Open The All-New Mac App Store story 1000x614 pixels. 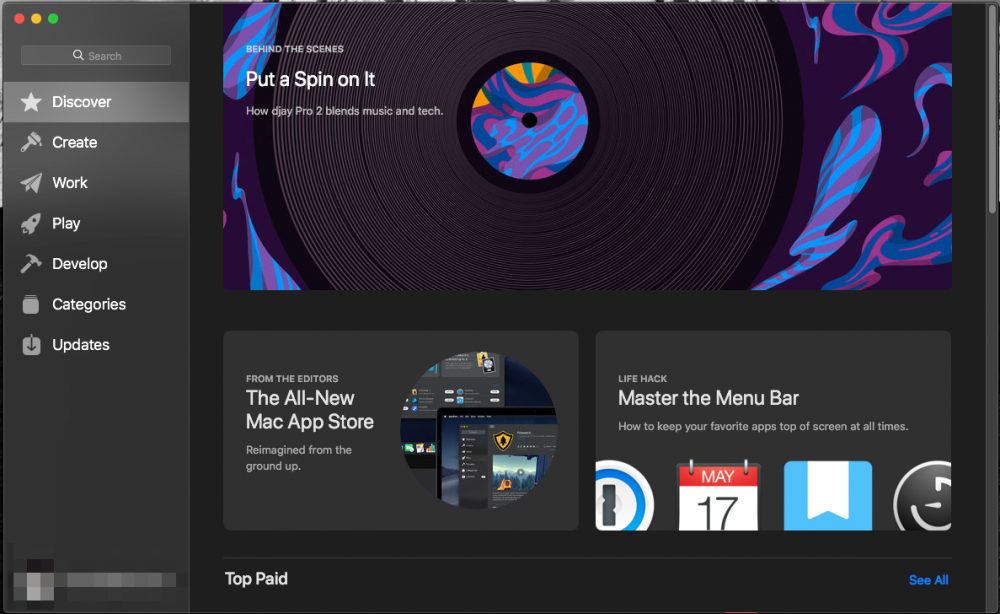[x=401, y=430]
